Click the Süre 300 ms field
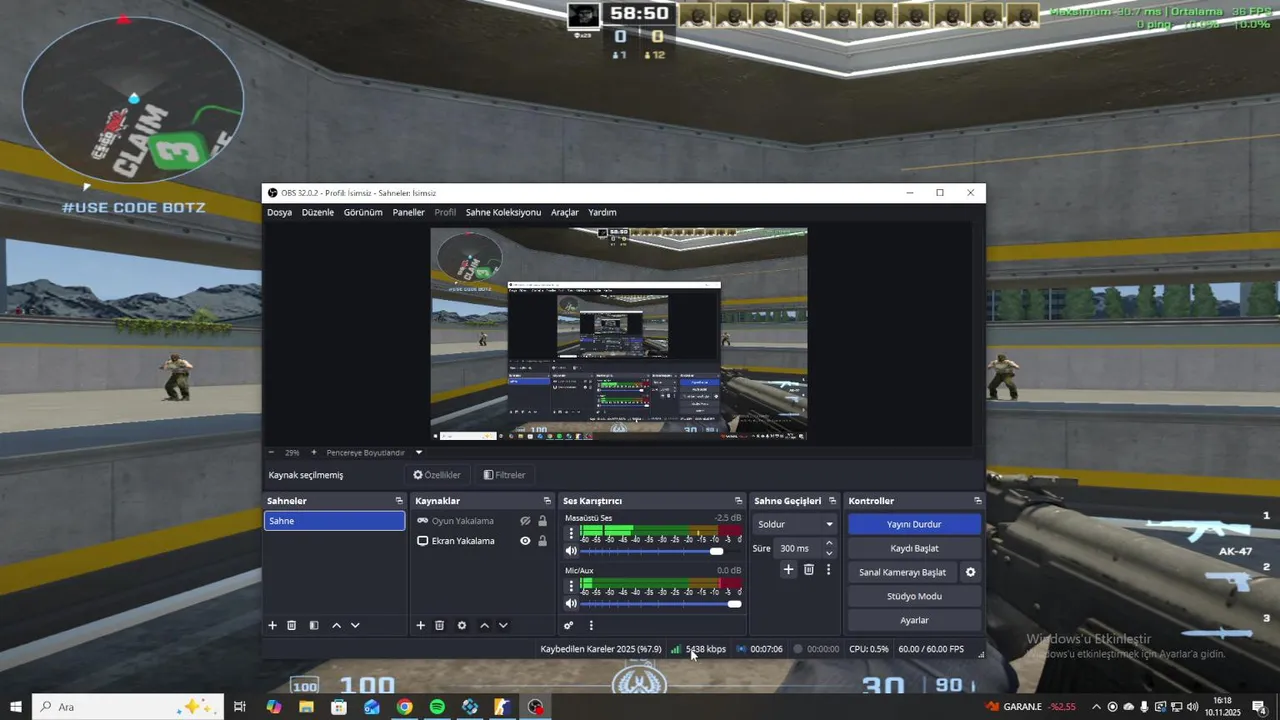Viewport: 1280px width, 720px height. coord(798,548)
